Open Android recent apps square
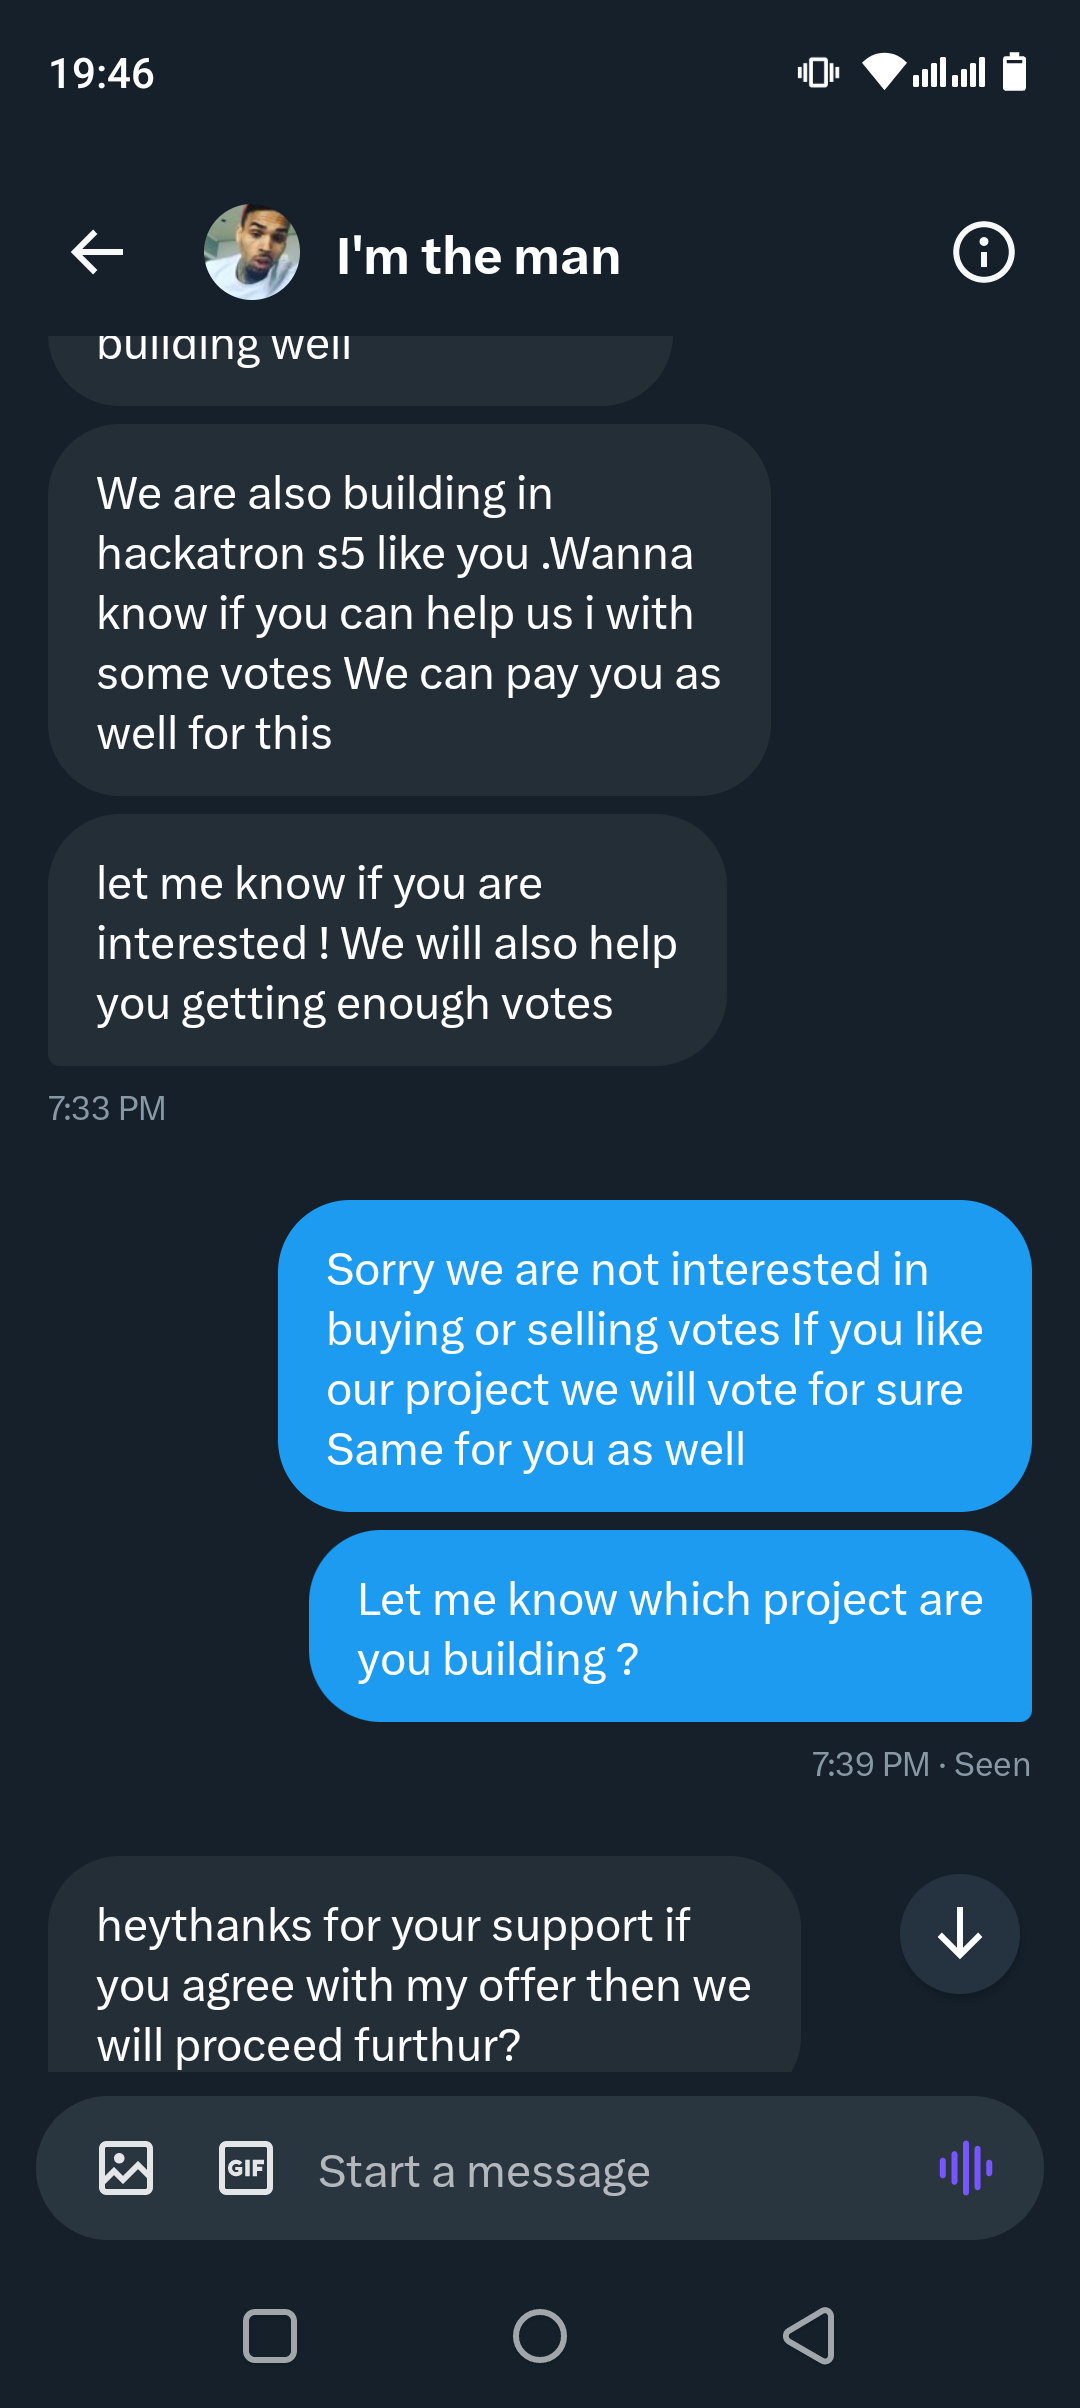1080x2408 pixels. (270, 2336)
